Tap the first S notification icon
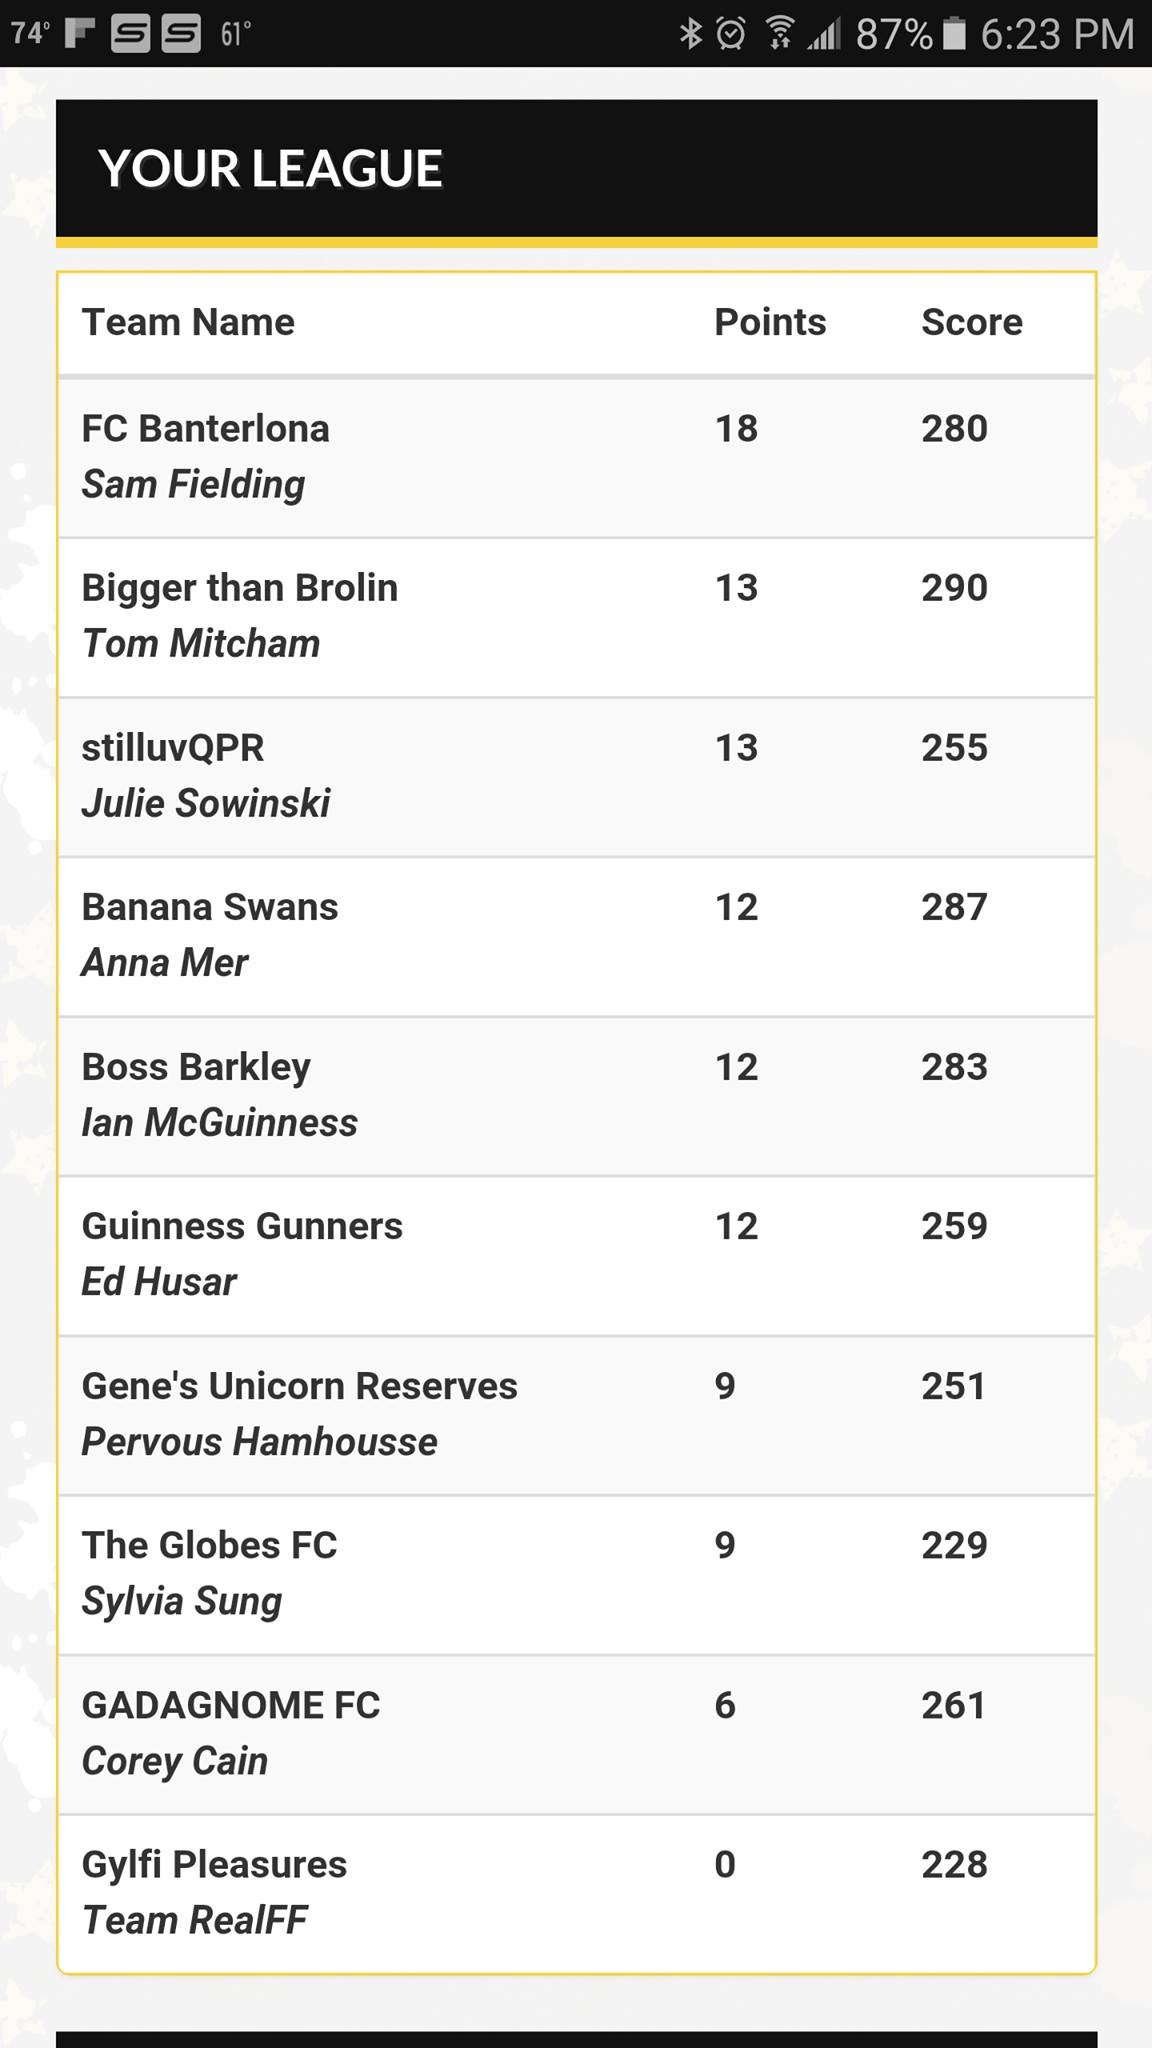 [130, 34]
